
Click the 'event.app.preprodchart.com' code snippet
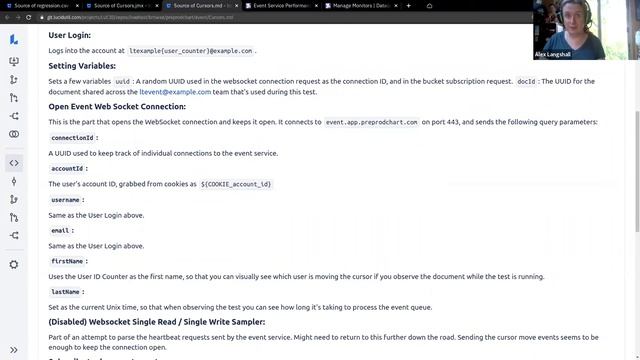tap(371, 122)
